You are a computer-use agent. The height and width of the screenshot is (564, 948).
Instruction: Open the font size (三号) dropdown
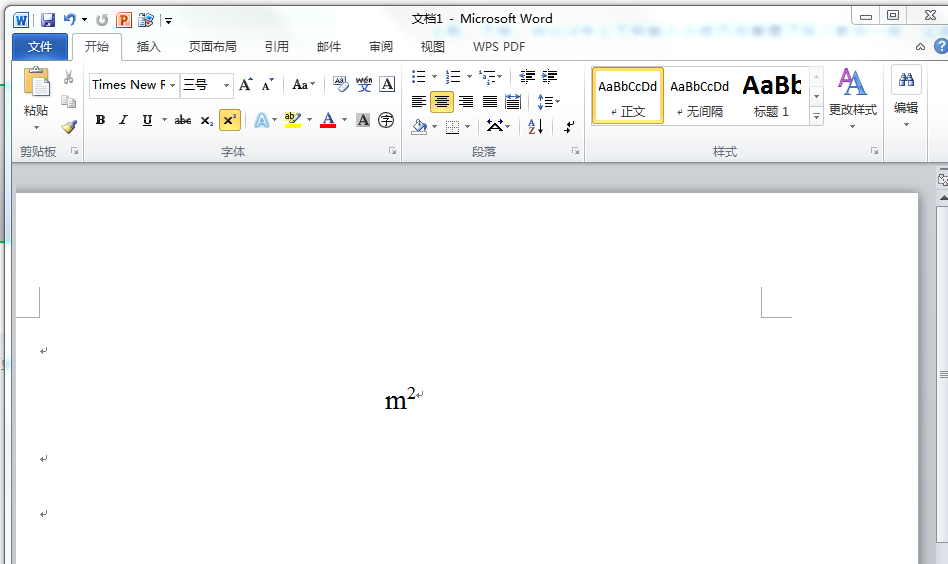click(x=226, y=85)
